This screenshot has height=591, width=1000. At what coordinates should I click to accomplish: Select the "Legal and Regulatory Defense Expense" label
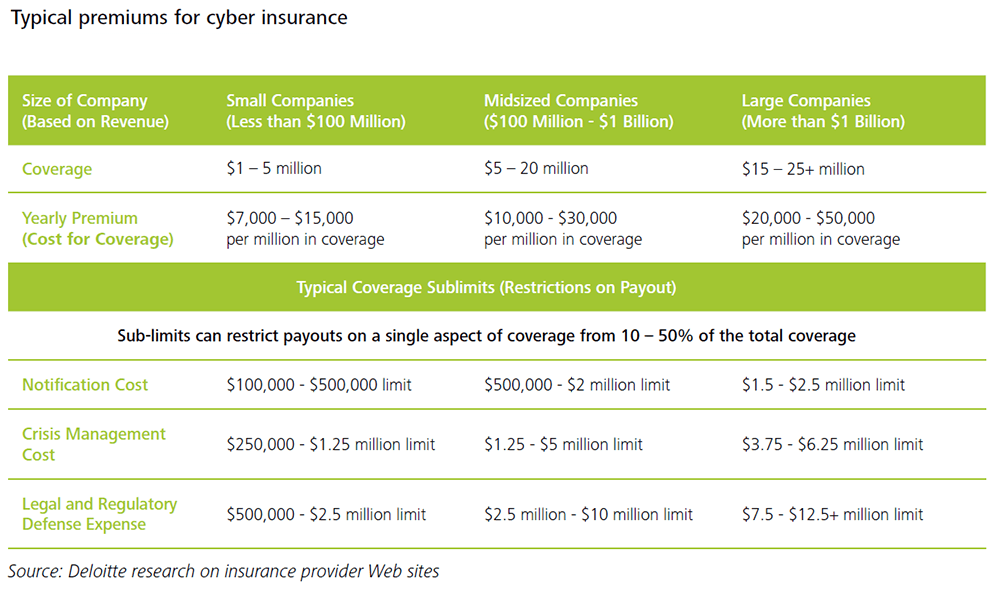click(99, 514)
